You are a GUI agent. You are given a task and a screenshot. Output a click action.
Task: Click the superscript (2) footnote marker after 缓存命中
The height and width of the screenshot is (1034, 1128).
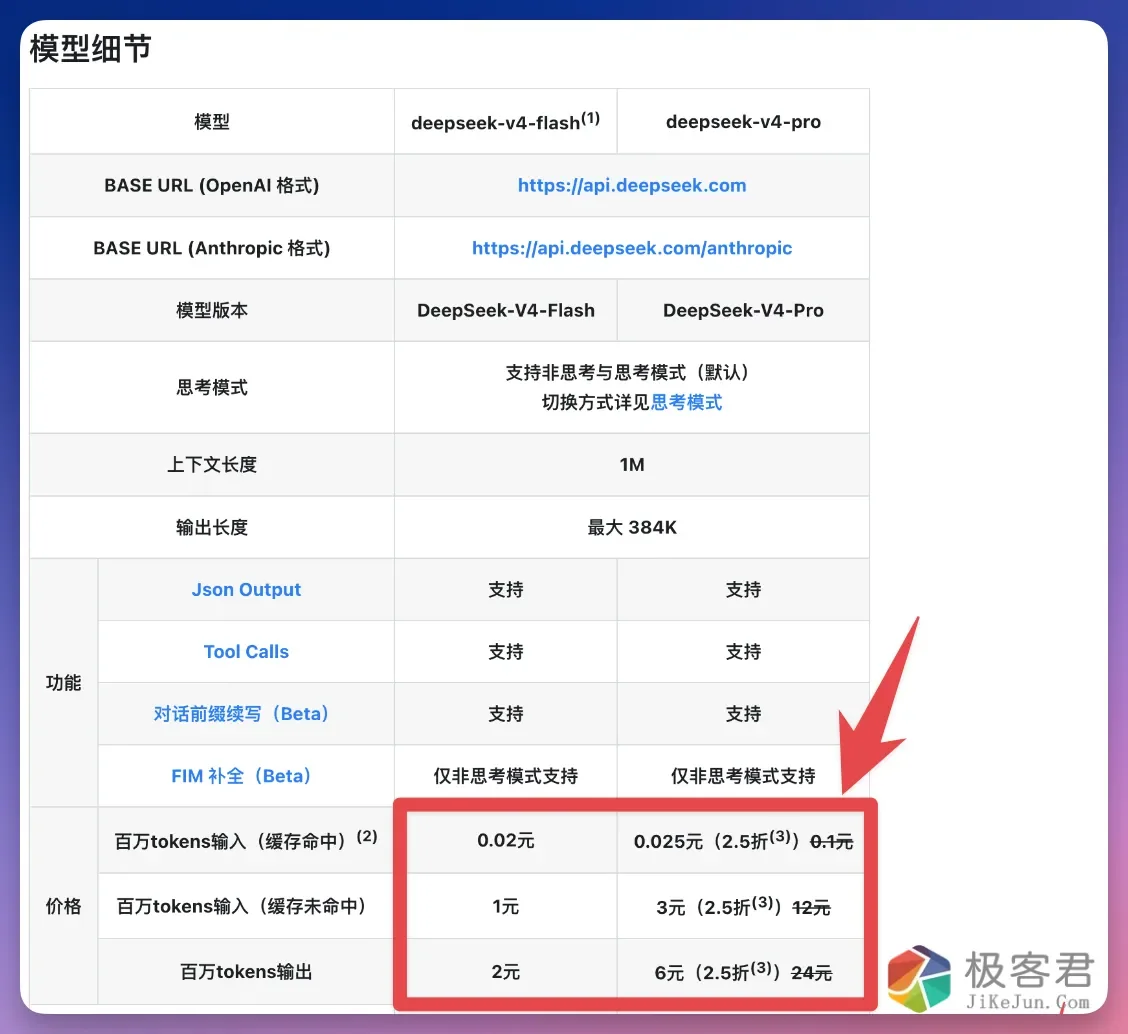[367, 835]
